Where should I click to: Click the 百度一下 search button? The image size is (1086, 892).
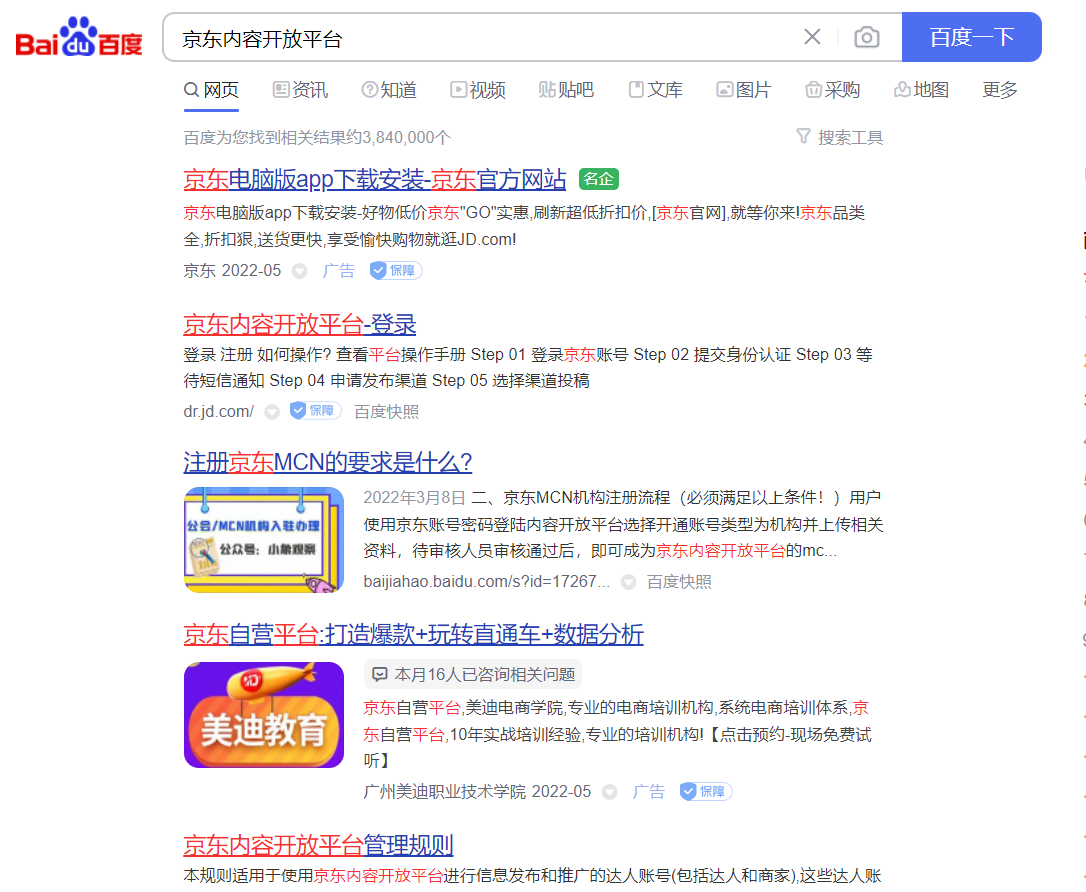click(971, 37)
